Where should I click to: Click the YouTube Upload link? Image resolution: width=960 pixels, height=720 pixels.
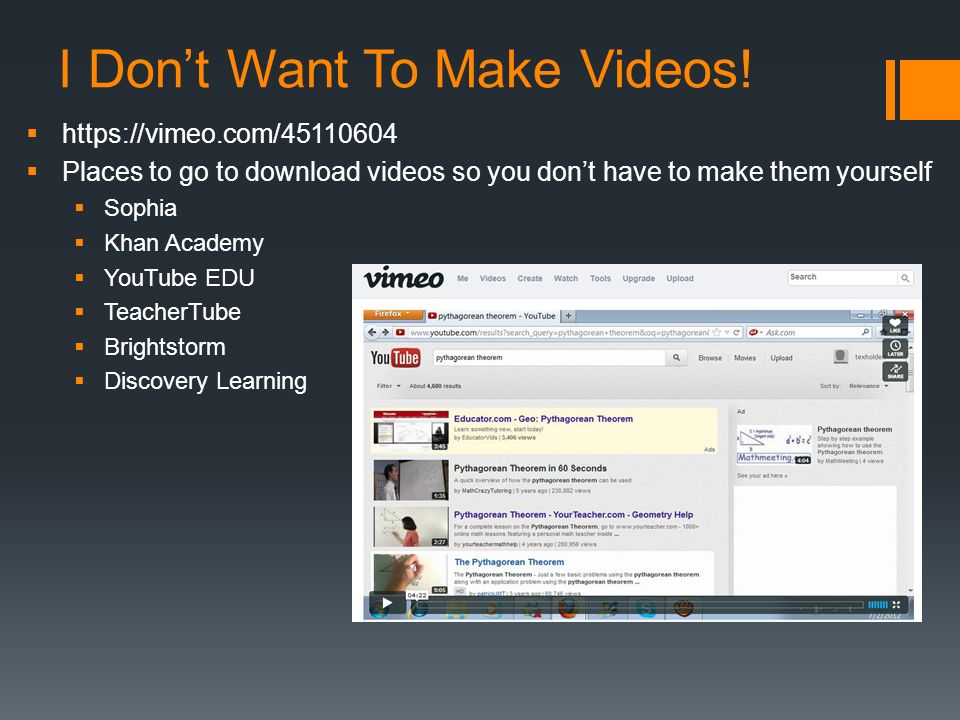pyautogui.click(x=781, y=358)
